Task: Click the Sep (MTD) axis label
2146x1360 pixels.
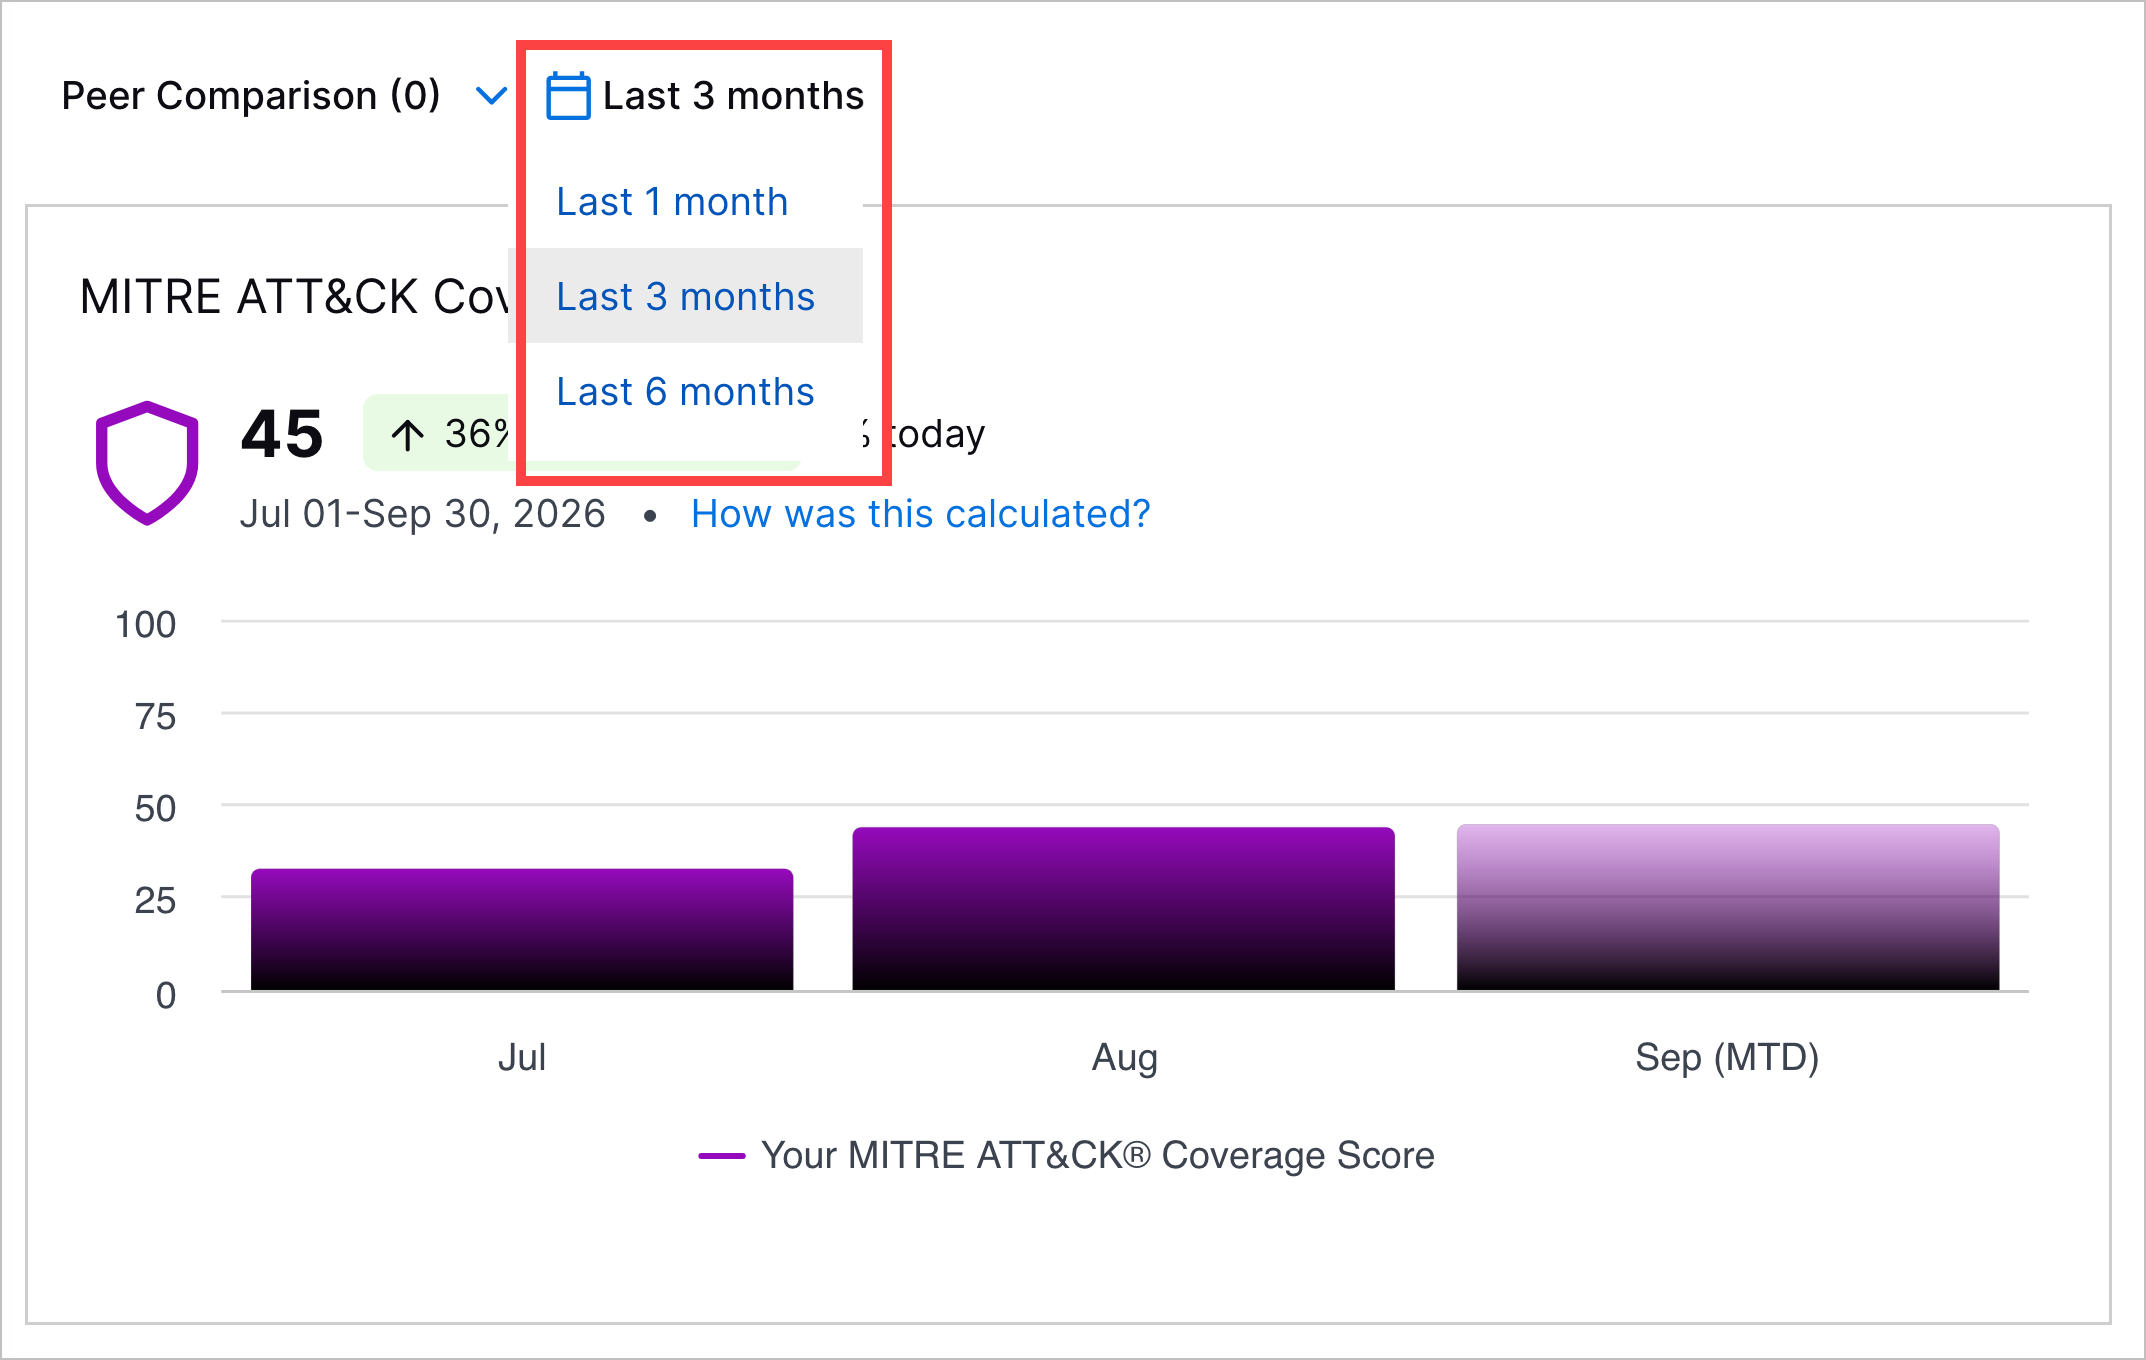Action: (x=1727, y=1057)
